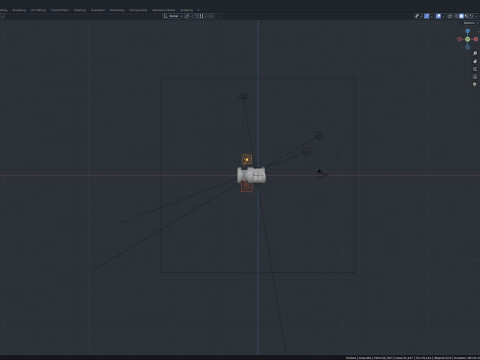The height and width of the screenshot is (360, 480).
Task: Open the viewport shading options dropdown
Action: (476, 16)
